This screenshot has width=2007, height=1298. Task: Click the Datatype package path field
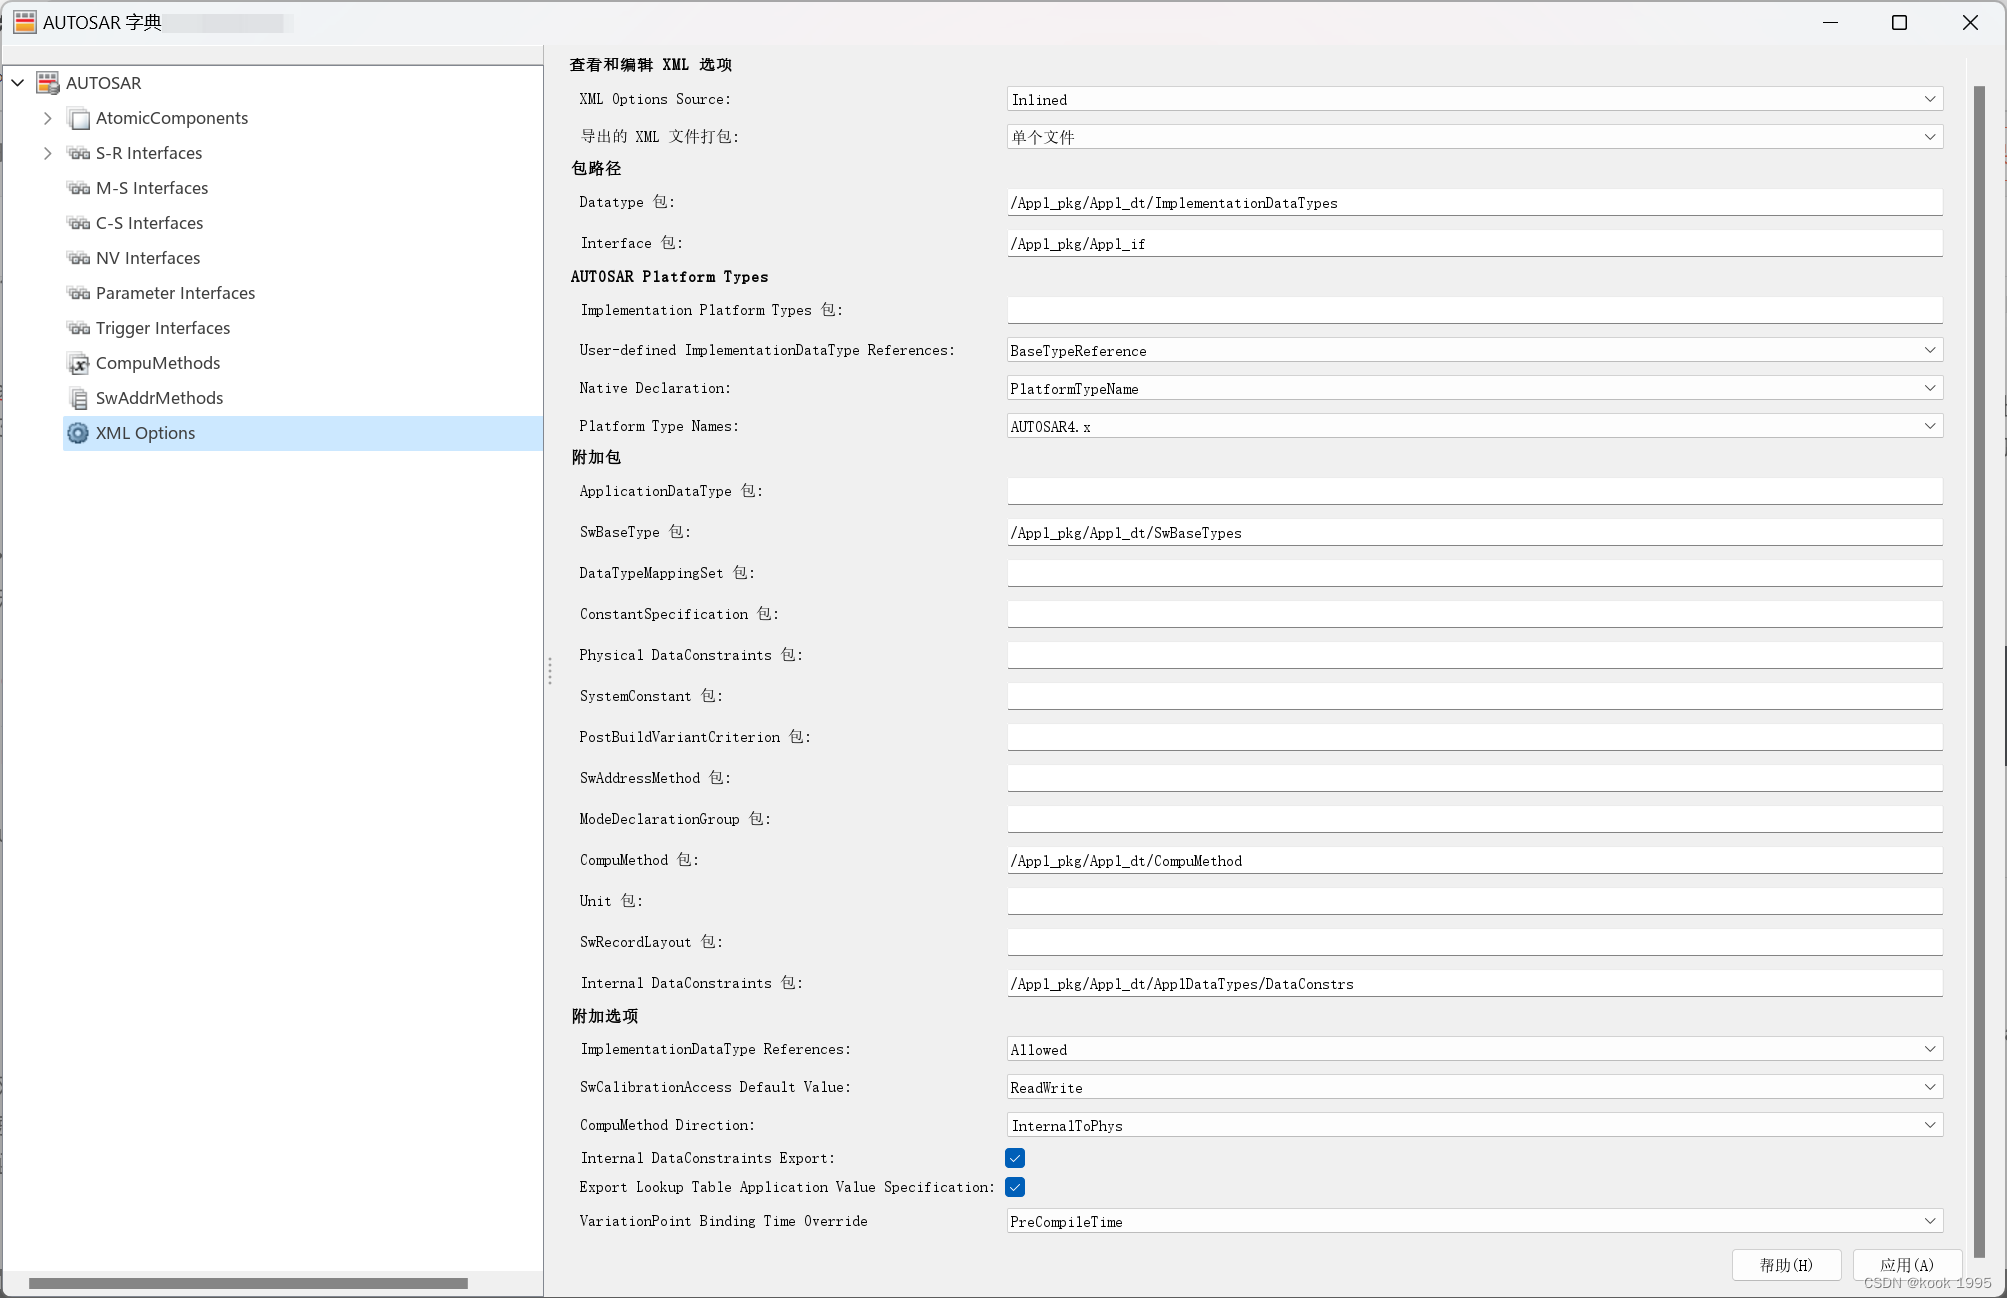tap(1475, 202)
